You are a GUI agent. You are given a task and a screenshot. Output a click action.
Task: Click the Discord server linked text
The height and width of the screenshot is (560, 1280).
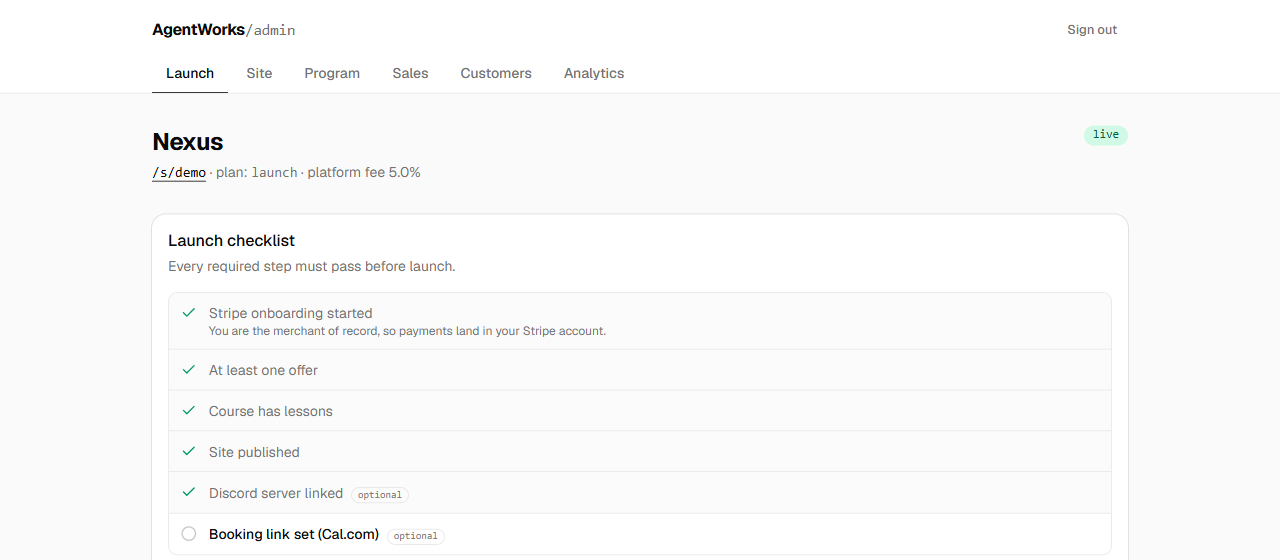pos(276,493)
